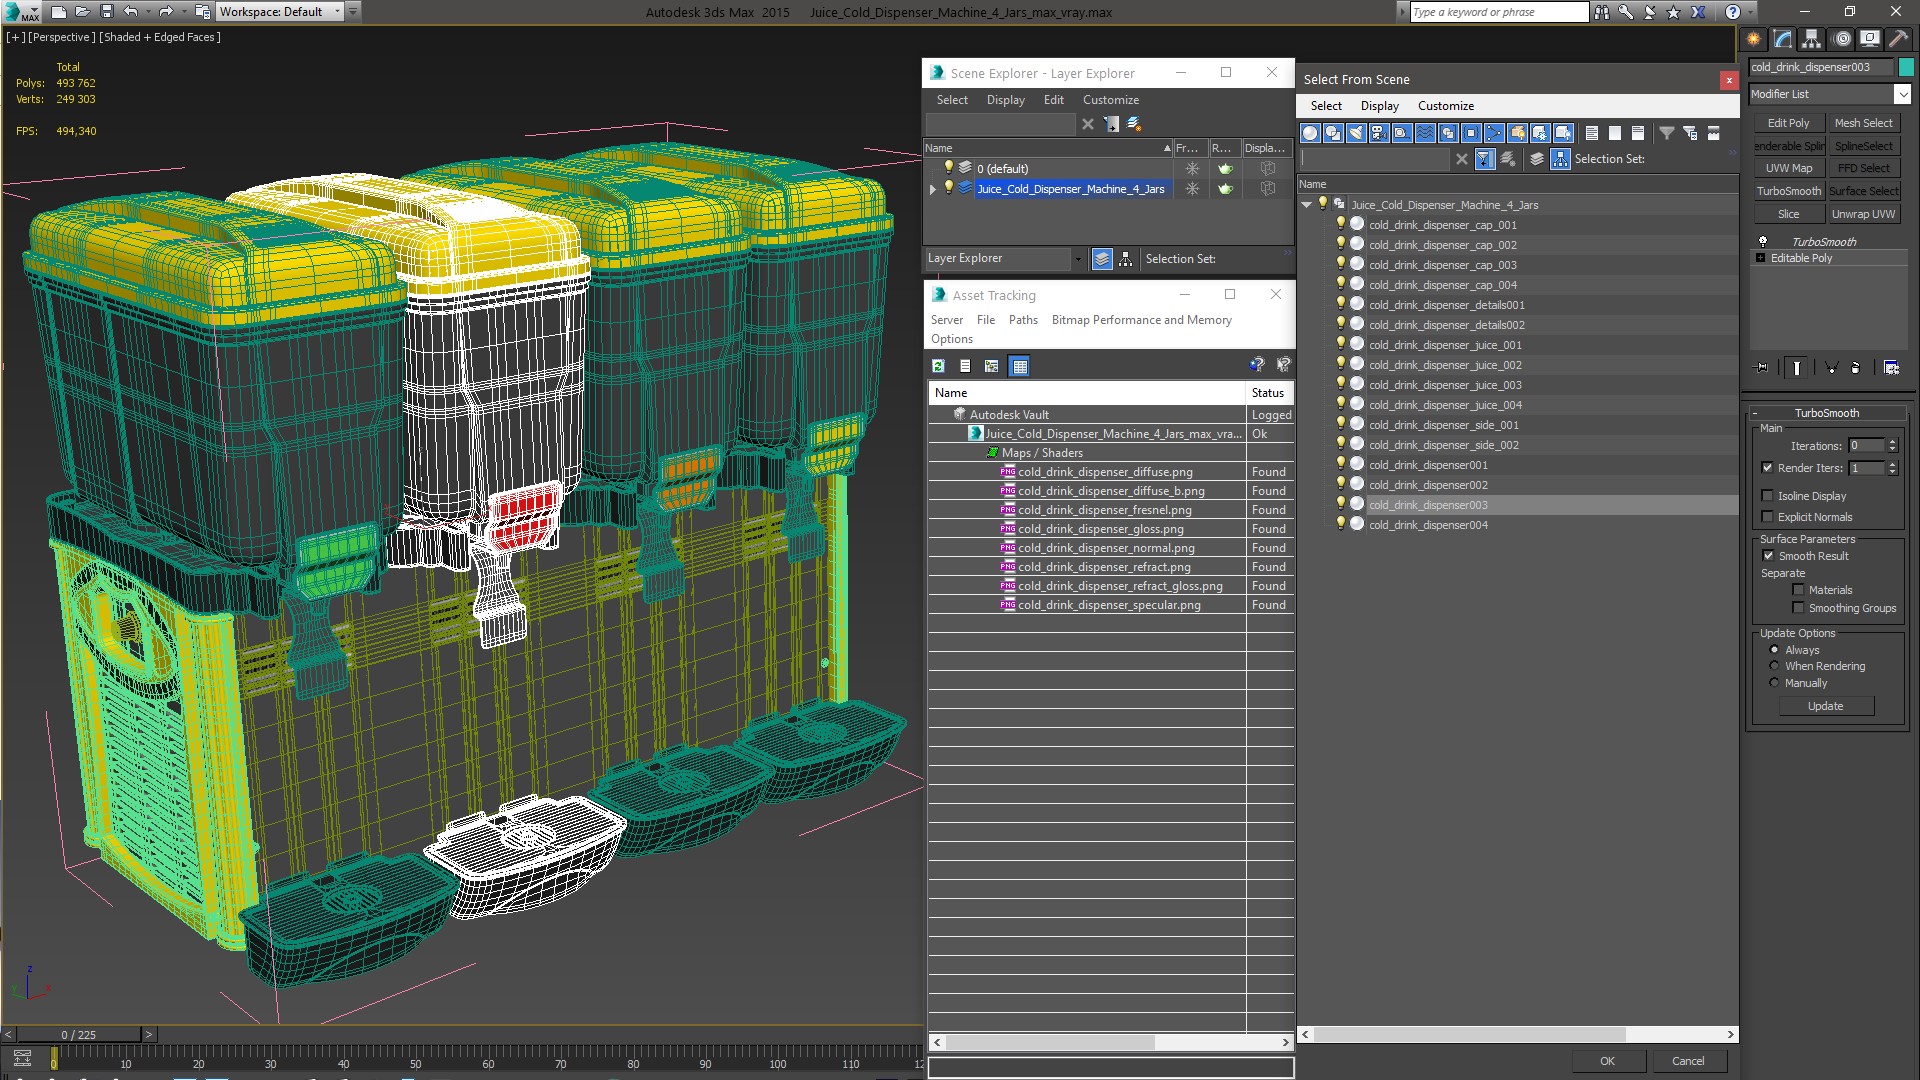Click cold_drink_dispenser_diffuse.png asset entry
This screenshot has width=1920, height=1080.
(x=1105, y=471)
